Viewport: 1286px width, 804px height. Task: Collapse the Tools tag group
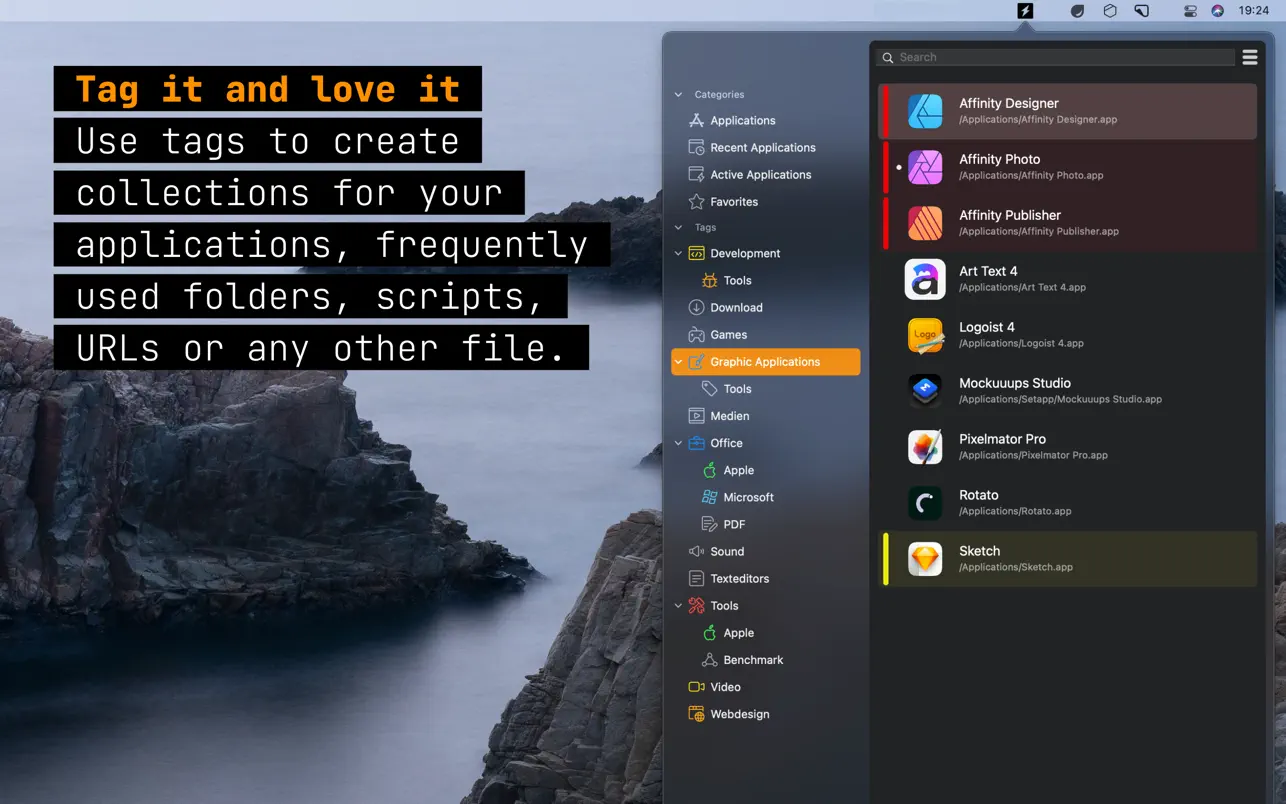click(679, 605)
